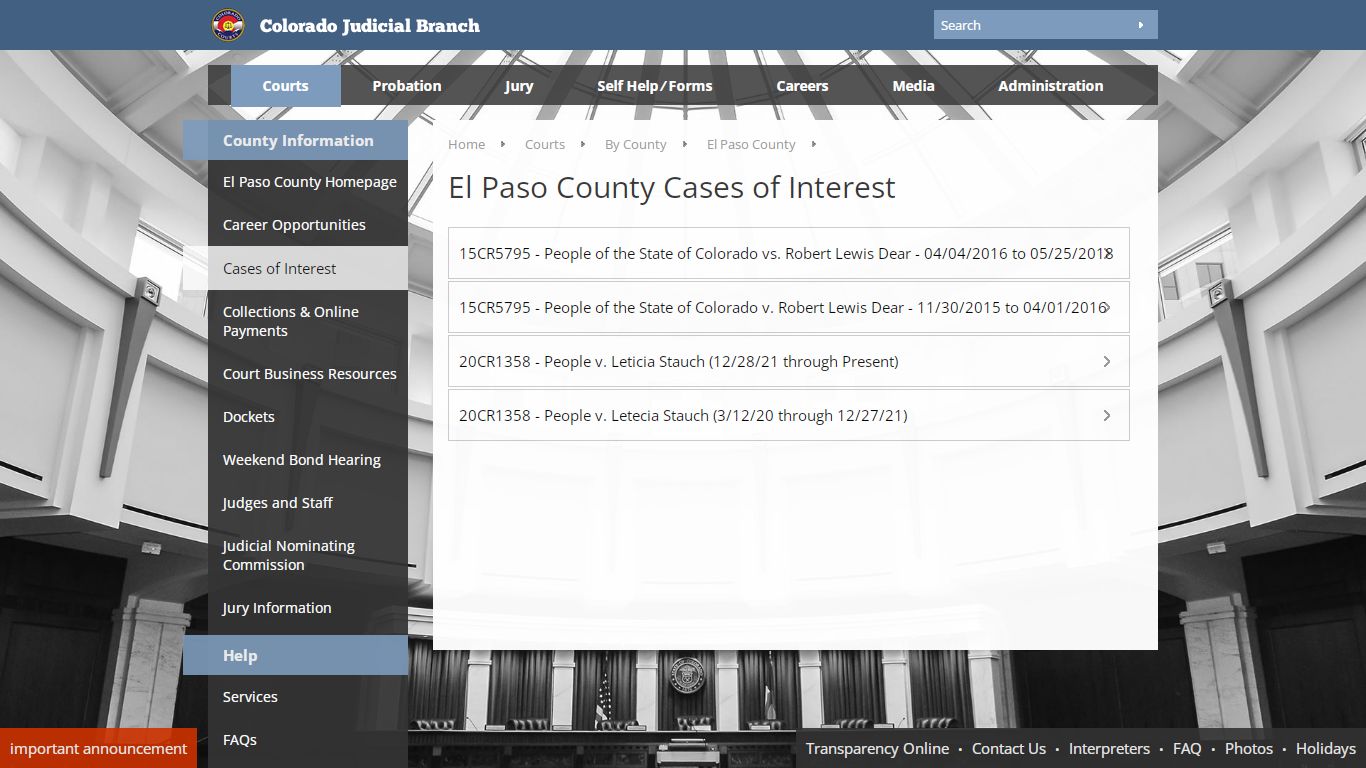Click the Help sidebar header

pyautogui.click(x=295, y=655)
